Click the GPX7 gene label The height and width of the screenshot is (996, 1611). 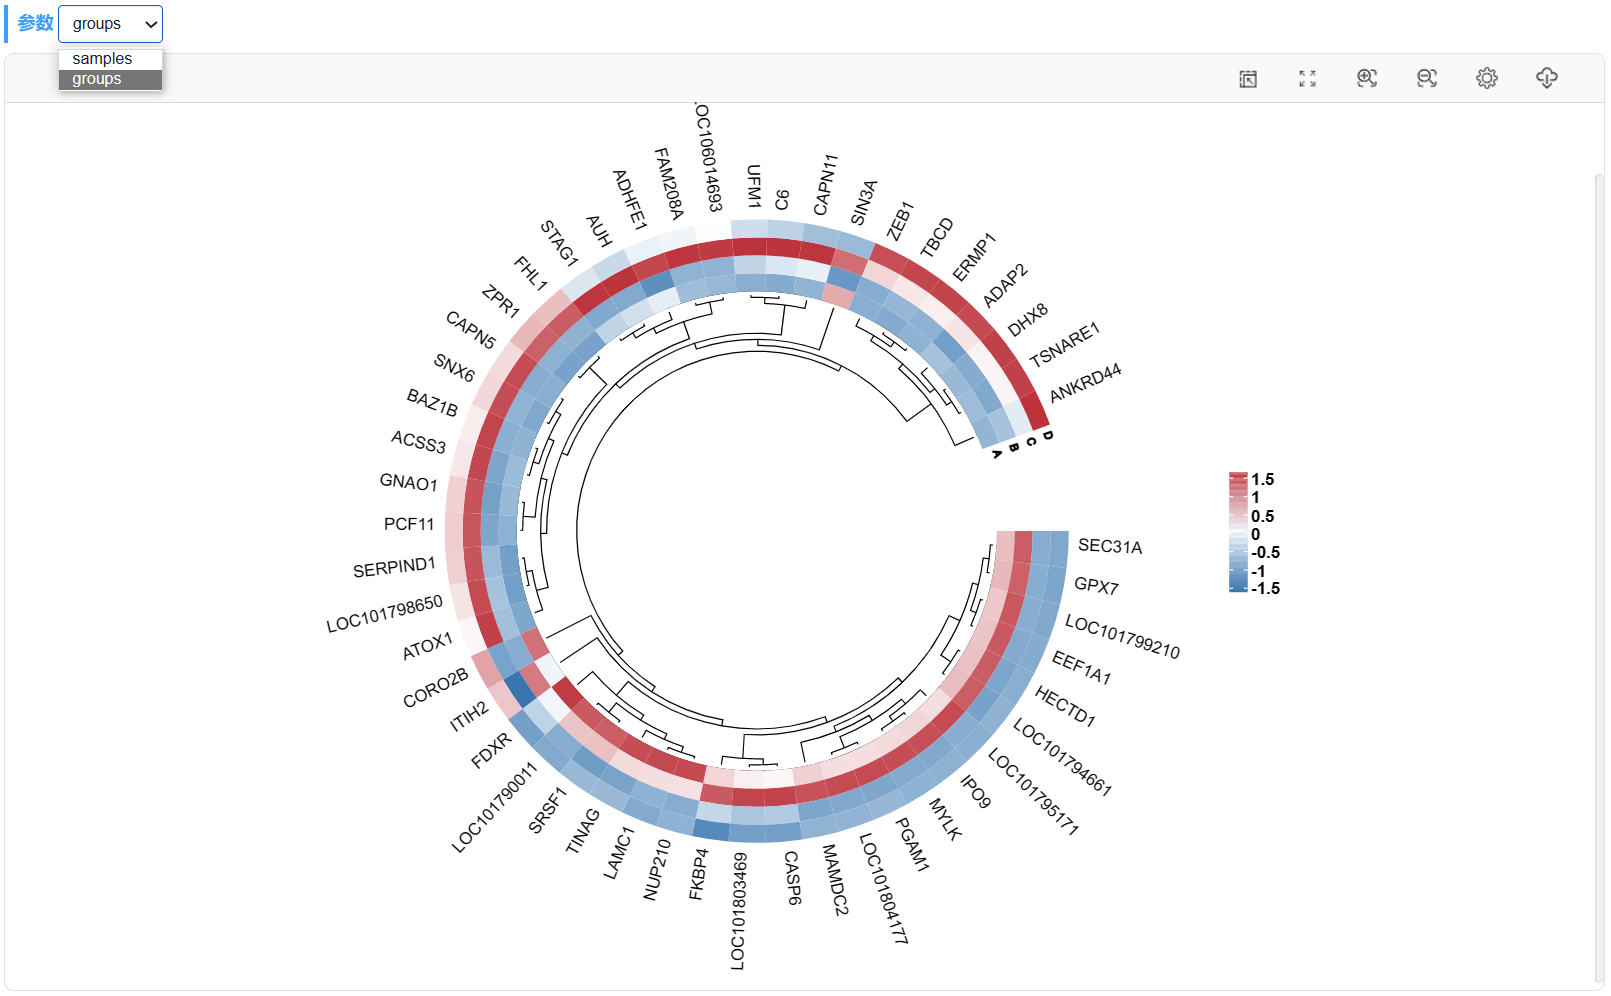(x=1096, y=586)
